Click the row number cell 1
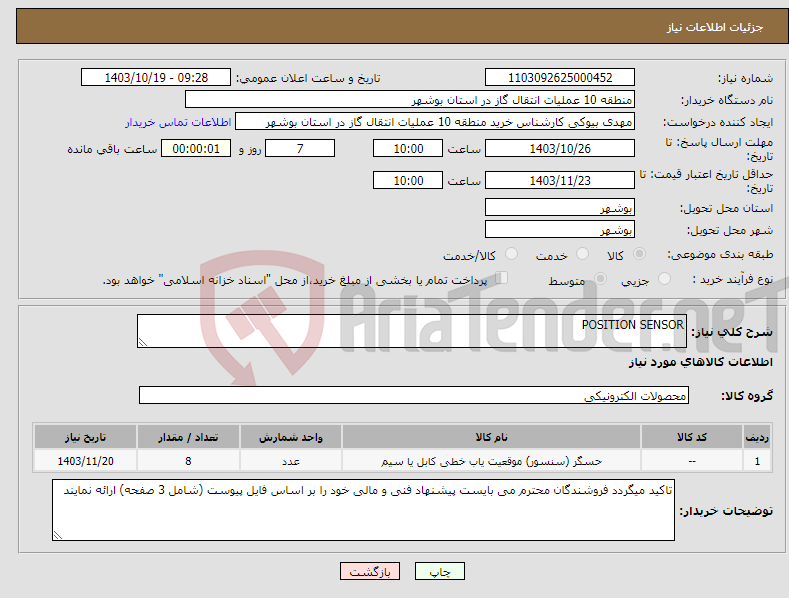 pos(757,461)
